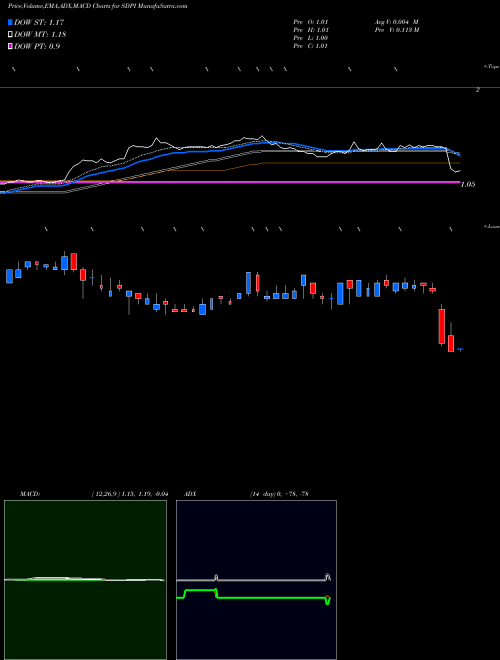The width and height of the screenshot is (500, 660).
Task: Open the green MACD indicator chart
Action: tap(85, 580)
